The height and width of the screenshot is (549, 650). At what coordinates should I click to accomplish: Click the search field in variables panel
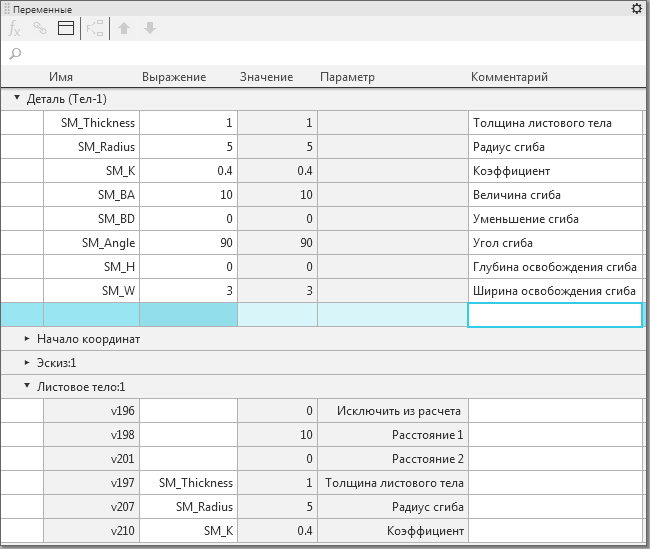[330, 54]
